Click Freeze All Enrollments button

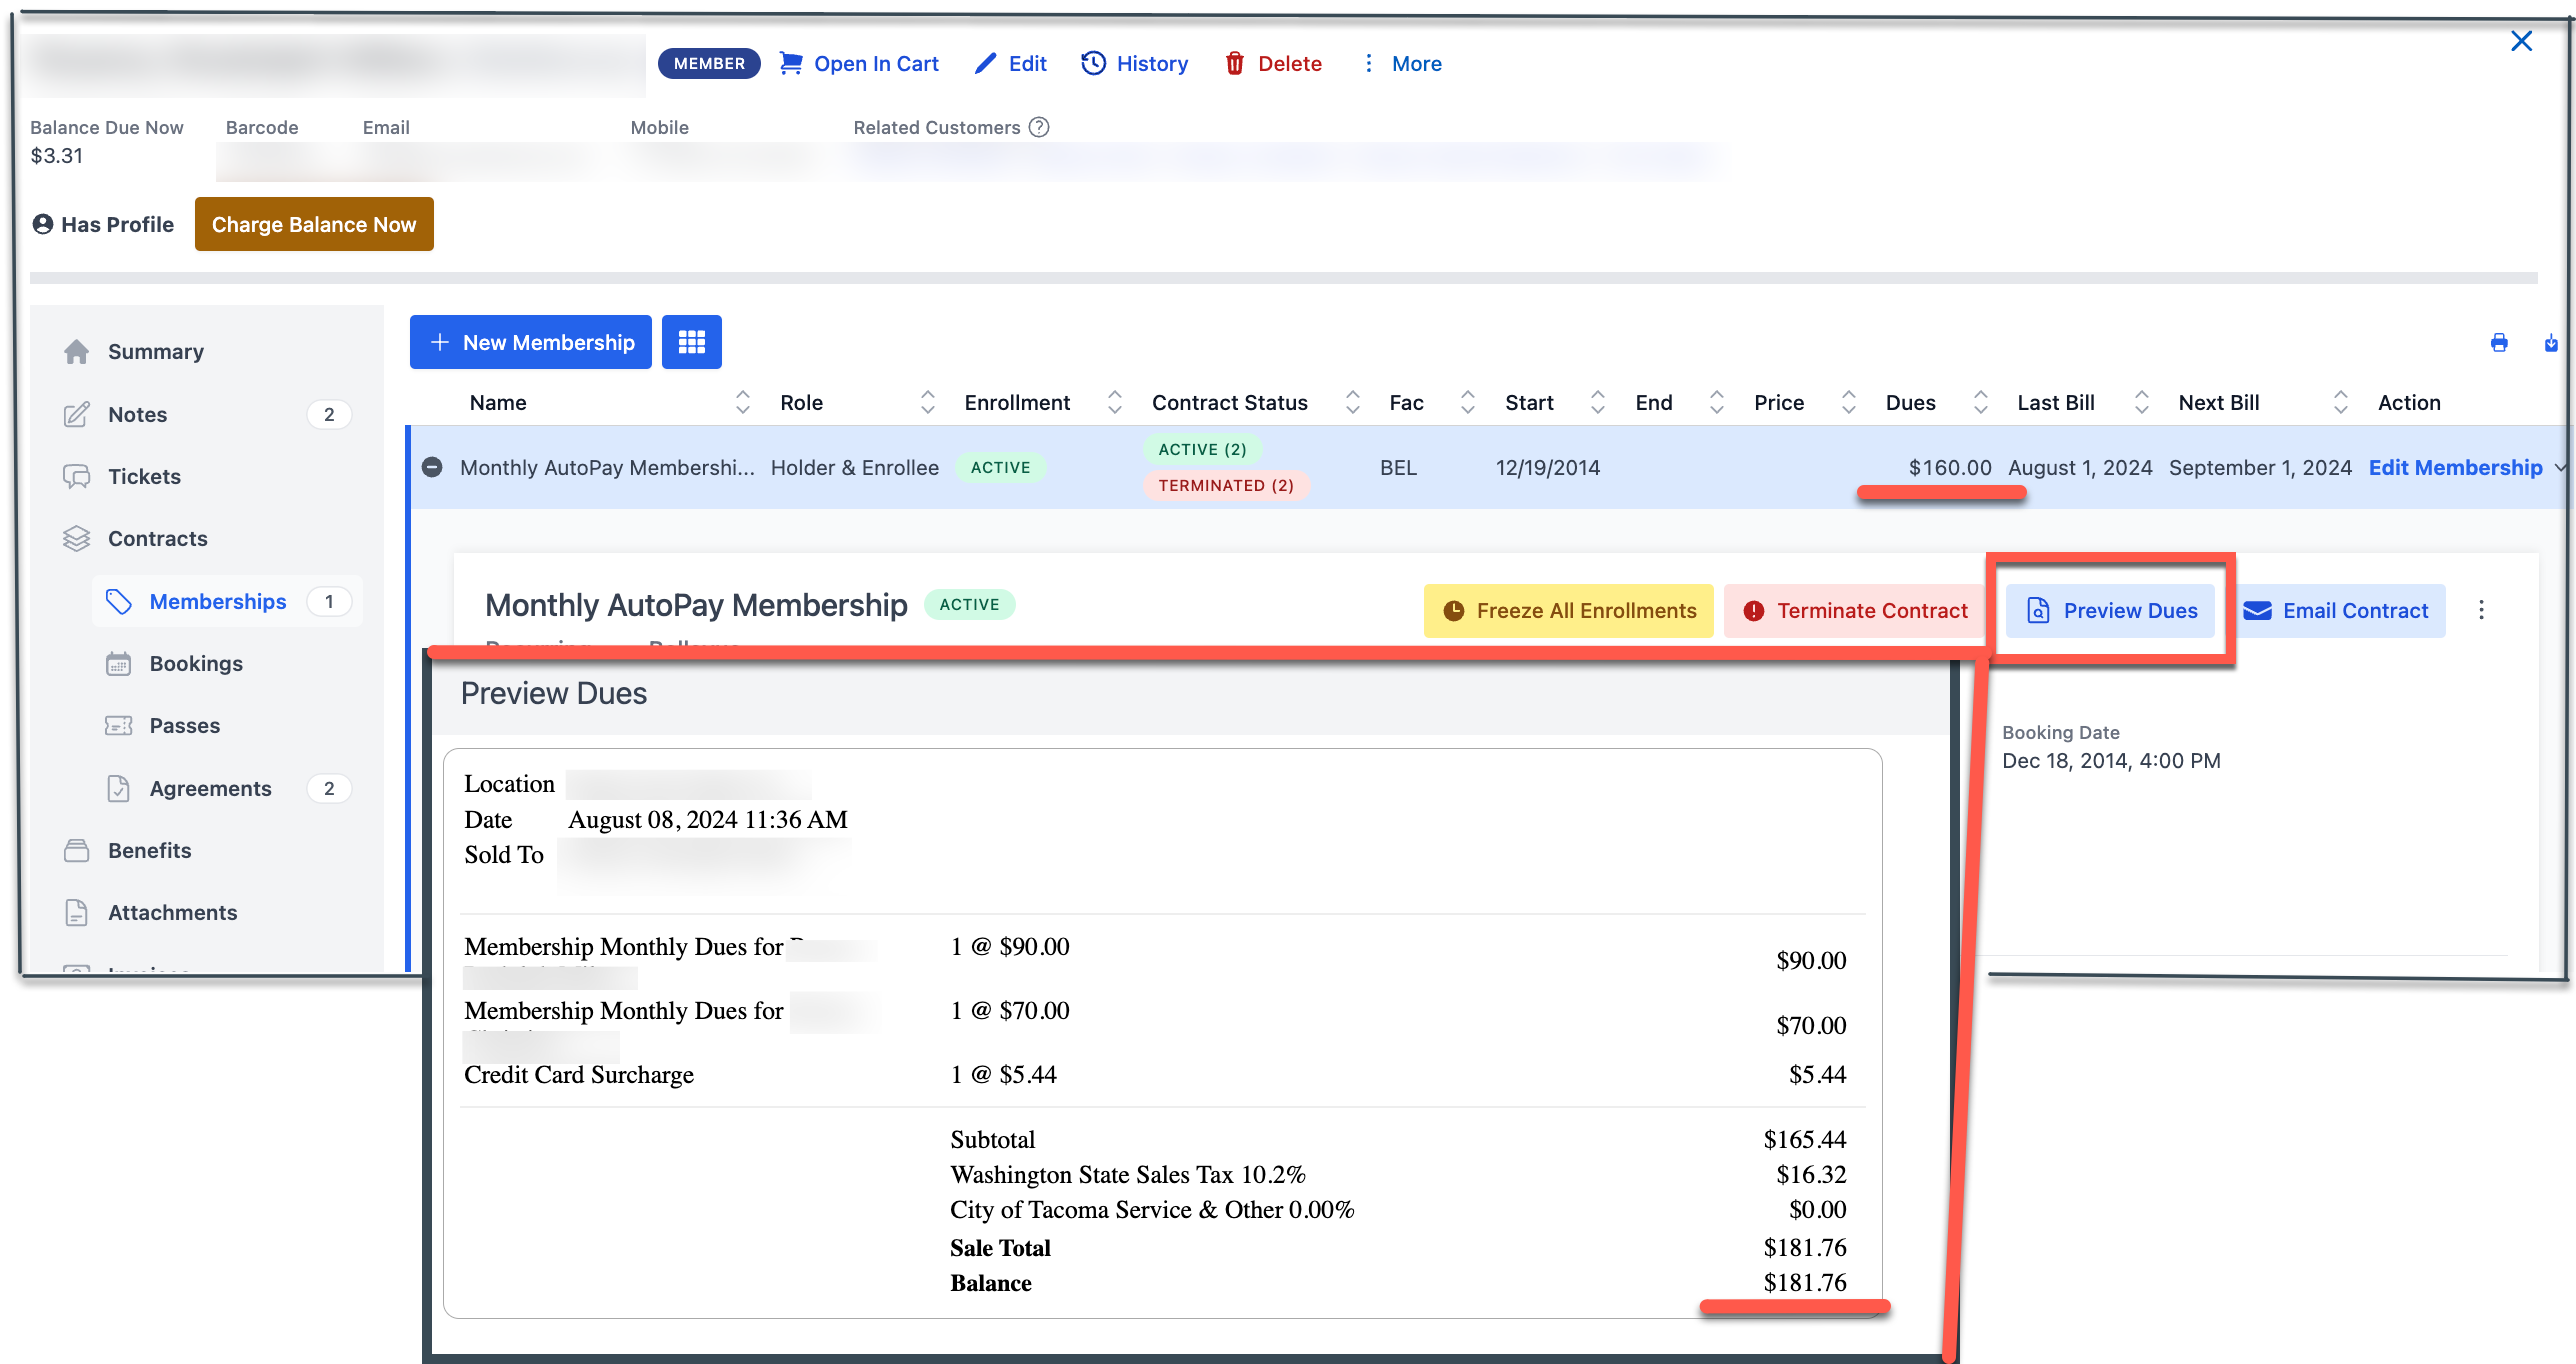[1568, 610]
